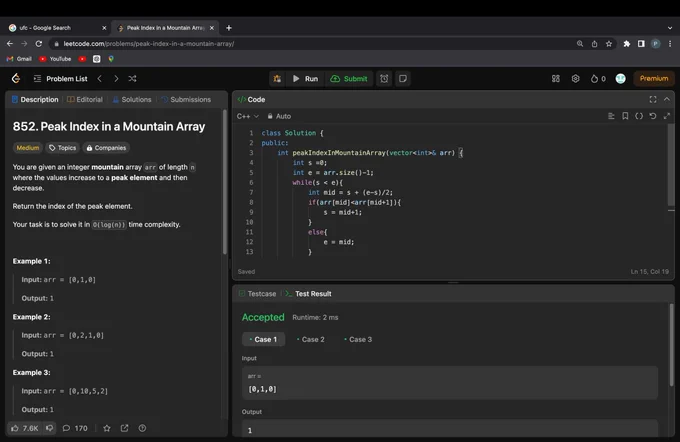Click the bookmark icon in code toolbar

[x=625, y=116]
